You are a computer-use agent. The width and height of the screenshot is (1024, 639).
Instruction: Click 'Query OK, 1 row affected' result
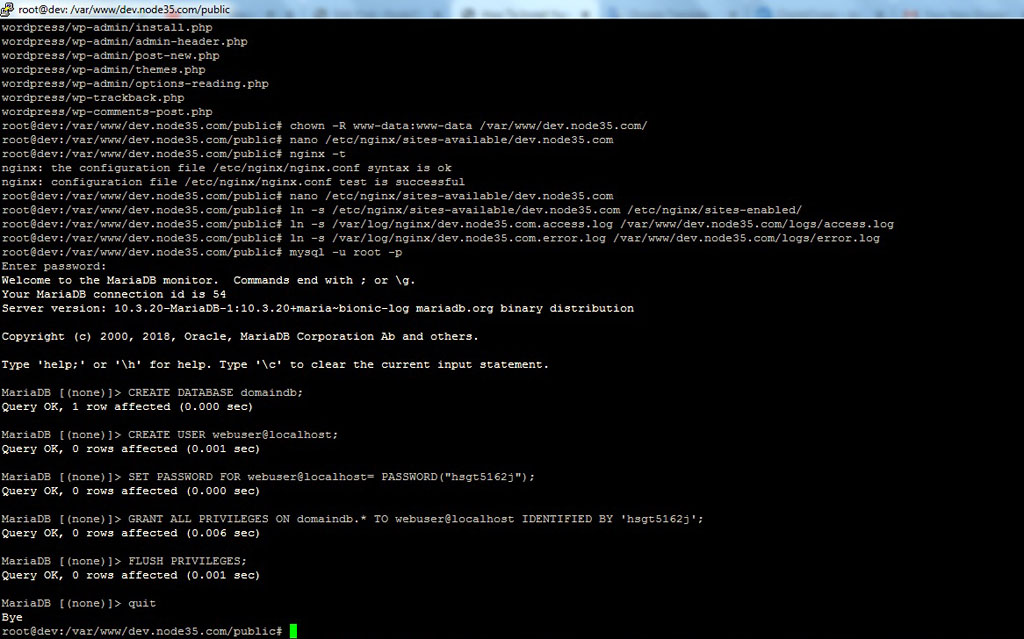point(127,407)
